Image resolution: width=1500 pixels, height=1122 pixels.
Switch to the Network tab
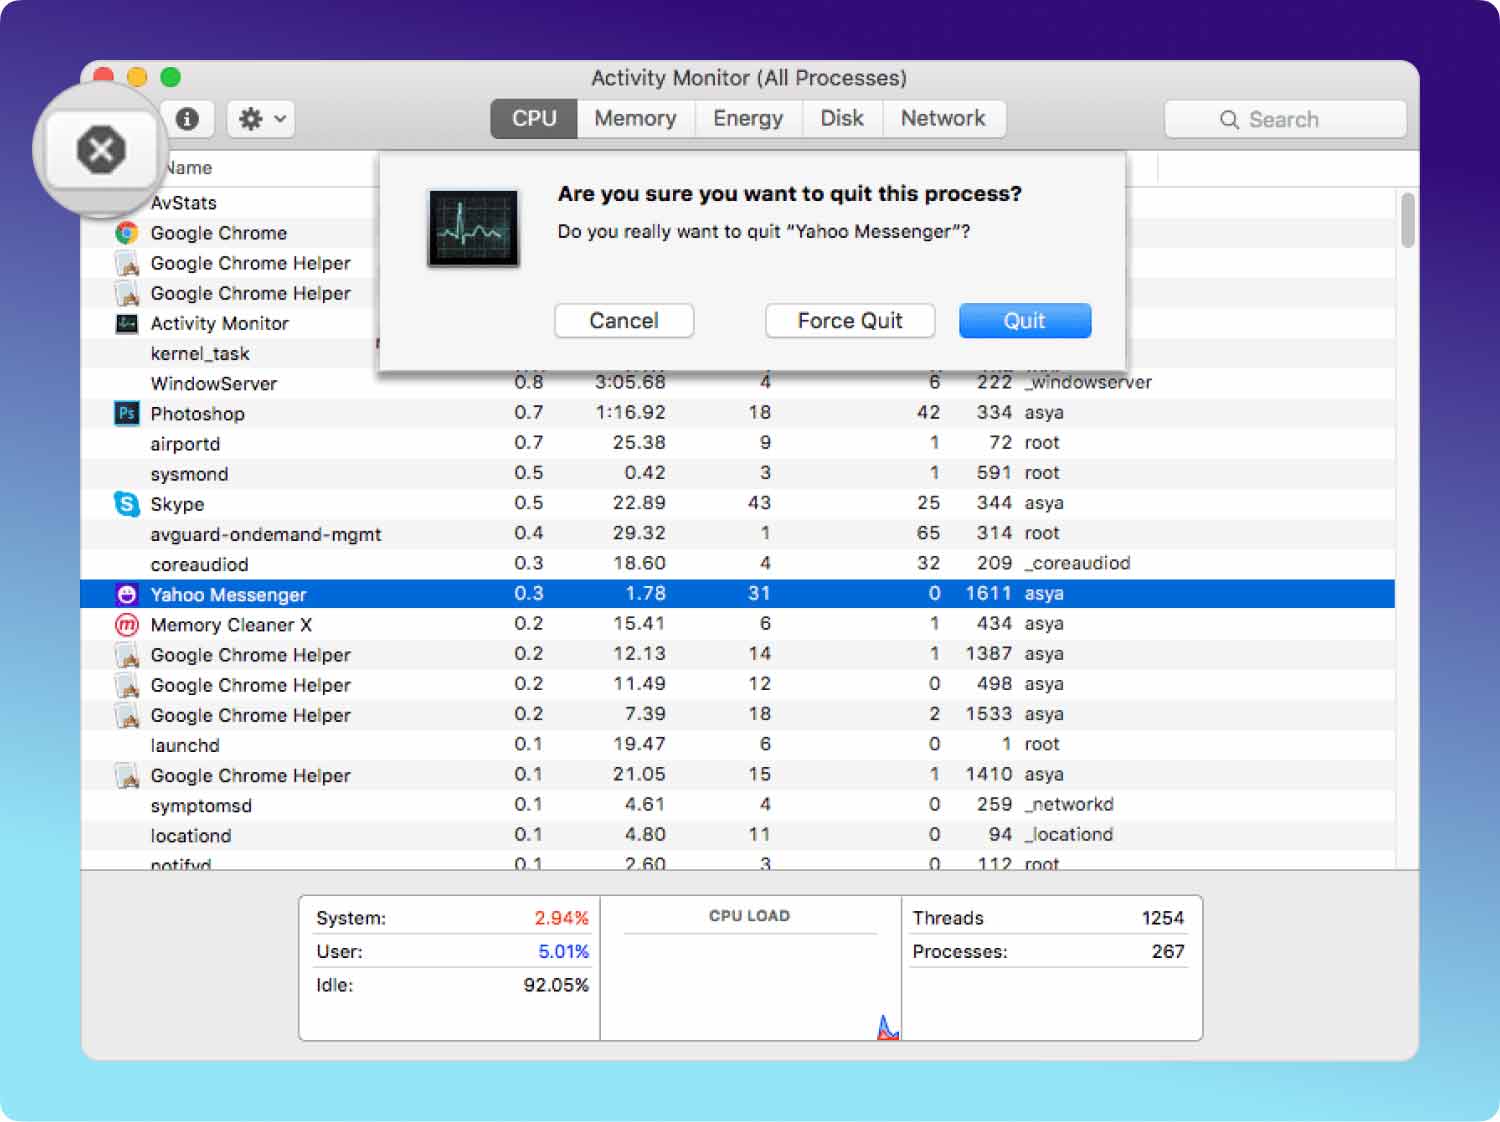(x=943, y=118)
